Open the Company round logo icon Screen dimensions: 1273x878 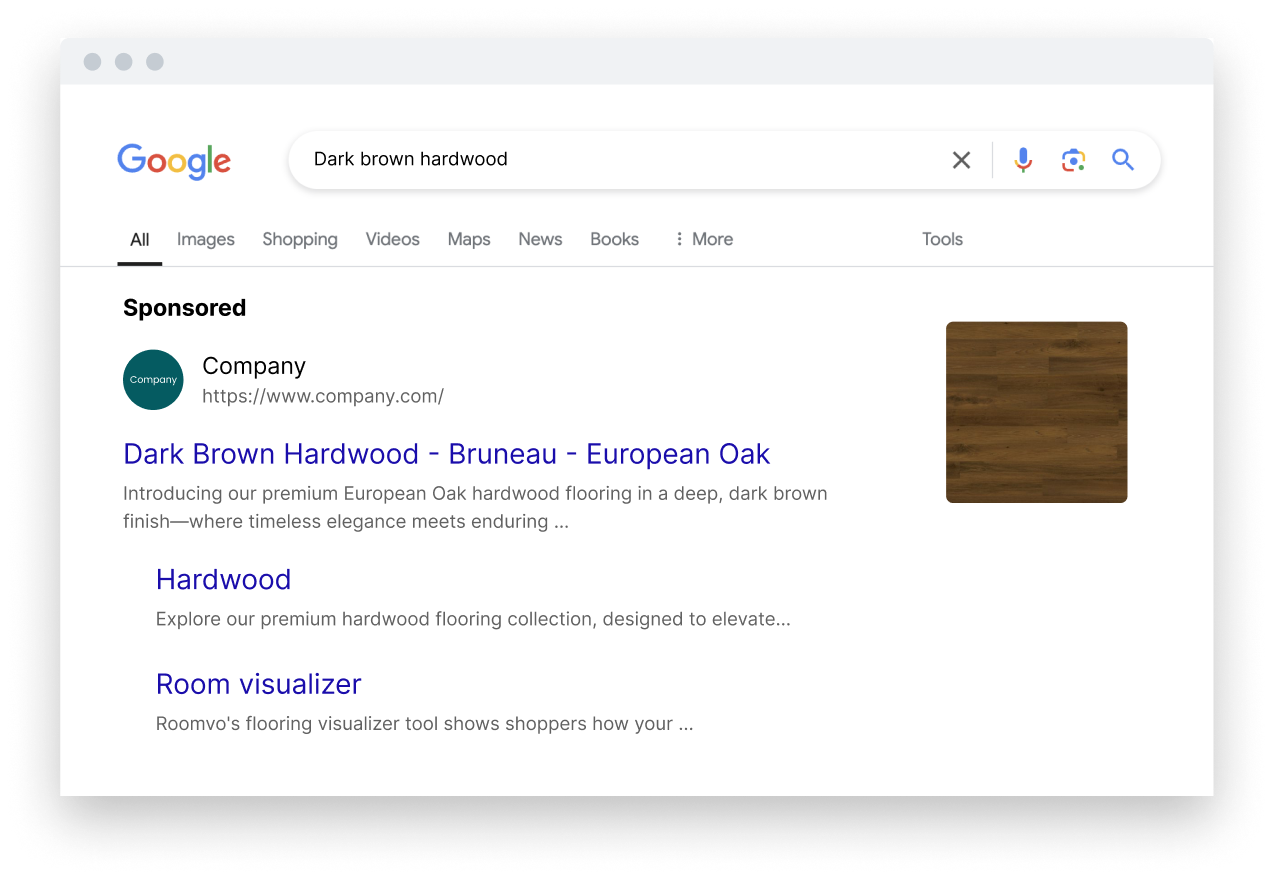tap(153, 380)
